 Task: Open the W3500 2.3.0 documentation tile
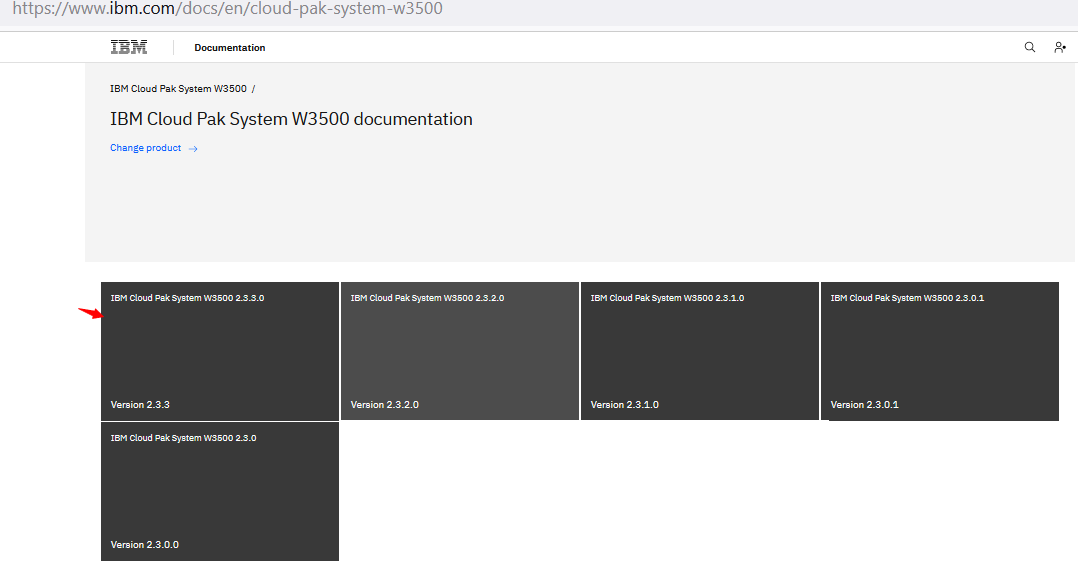coord(220,491)
